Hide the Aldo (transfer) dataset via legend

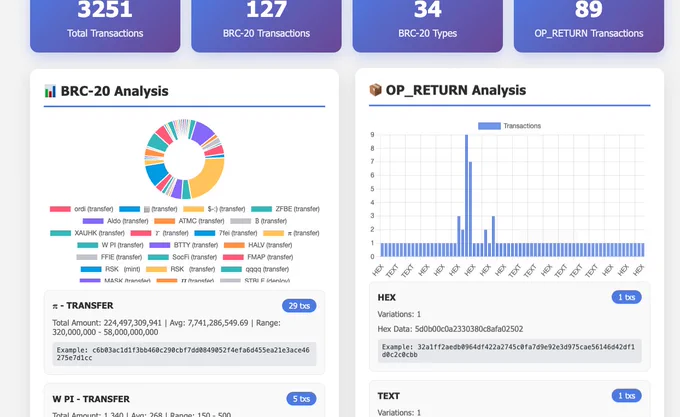pyautogui.click(x=115, y=221)
